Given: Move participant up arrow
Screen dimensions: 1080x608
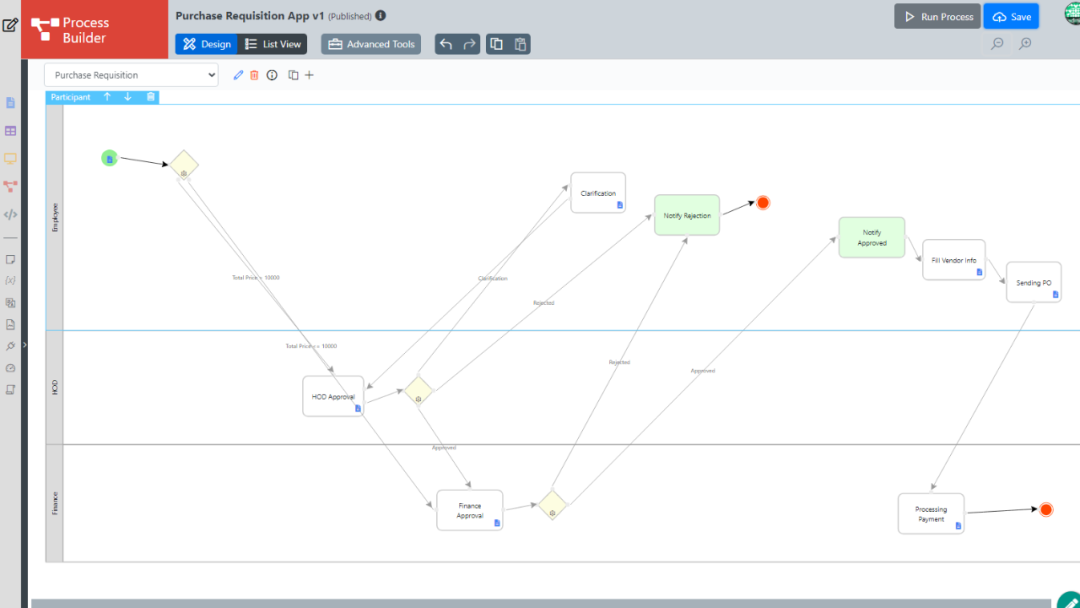Looking at the screenshot, I should tap(107, 97).
